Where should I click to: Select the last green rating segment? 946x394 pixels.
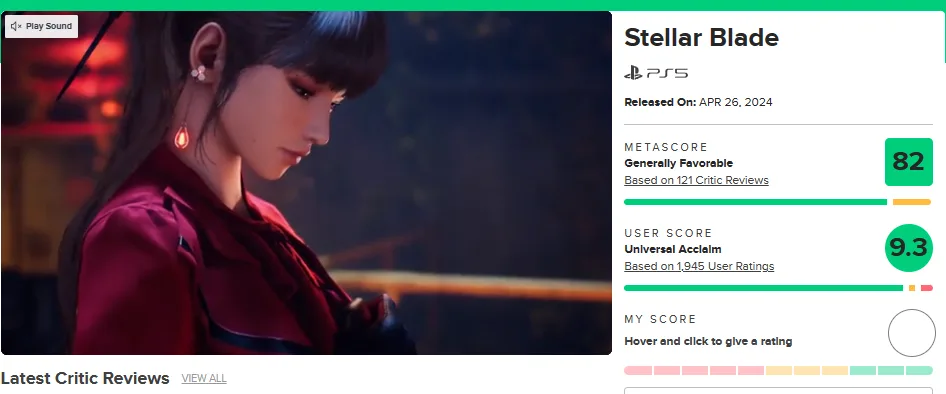(919, 370)
